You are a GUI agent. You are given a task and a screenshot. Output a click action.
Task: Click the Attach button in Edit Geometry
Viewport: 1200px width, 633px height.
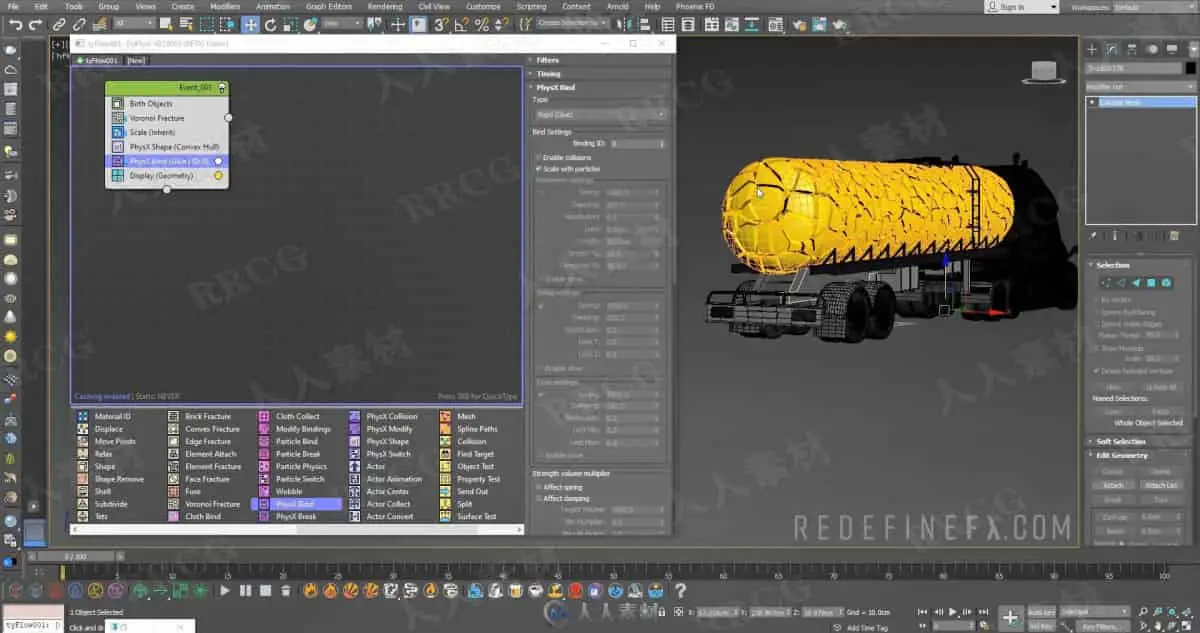click(x=1113, y=485)
